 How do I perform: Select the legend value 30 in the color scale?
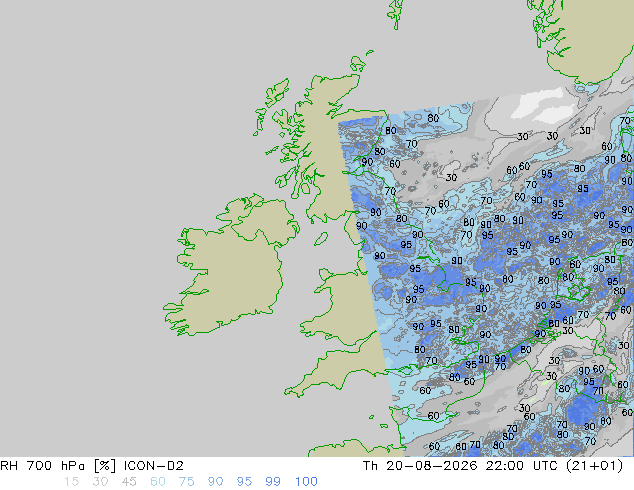point(100,482)
